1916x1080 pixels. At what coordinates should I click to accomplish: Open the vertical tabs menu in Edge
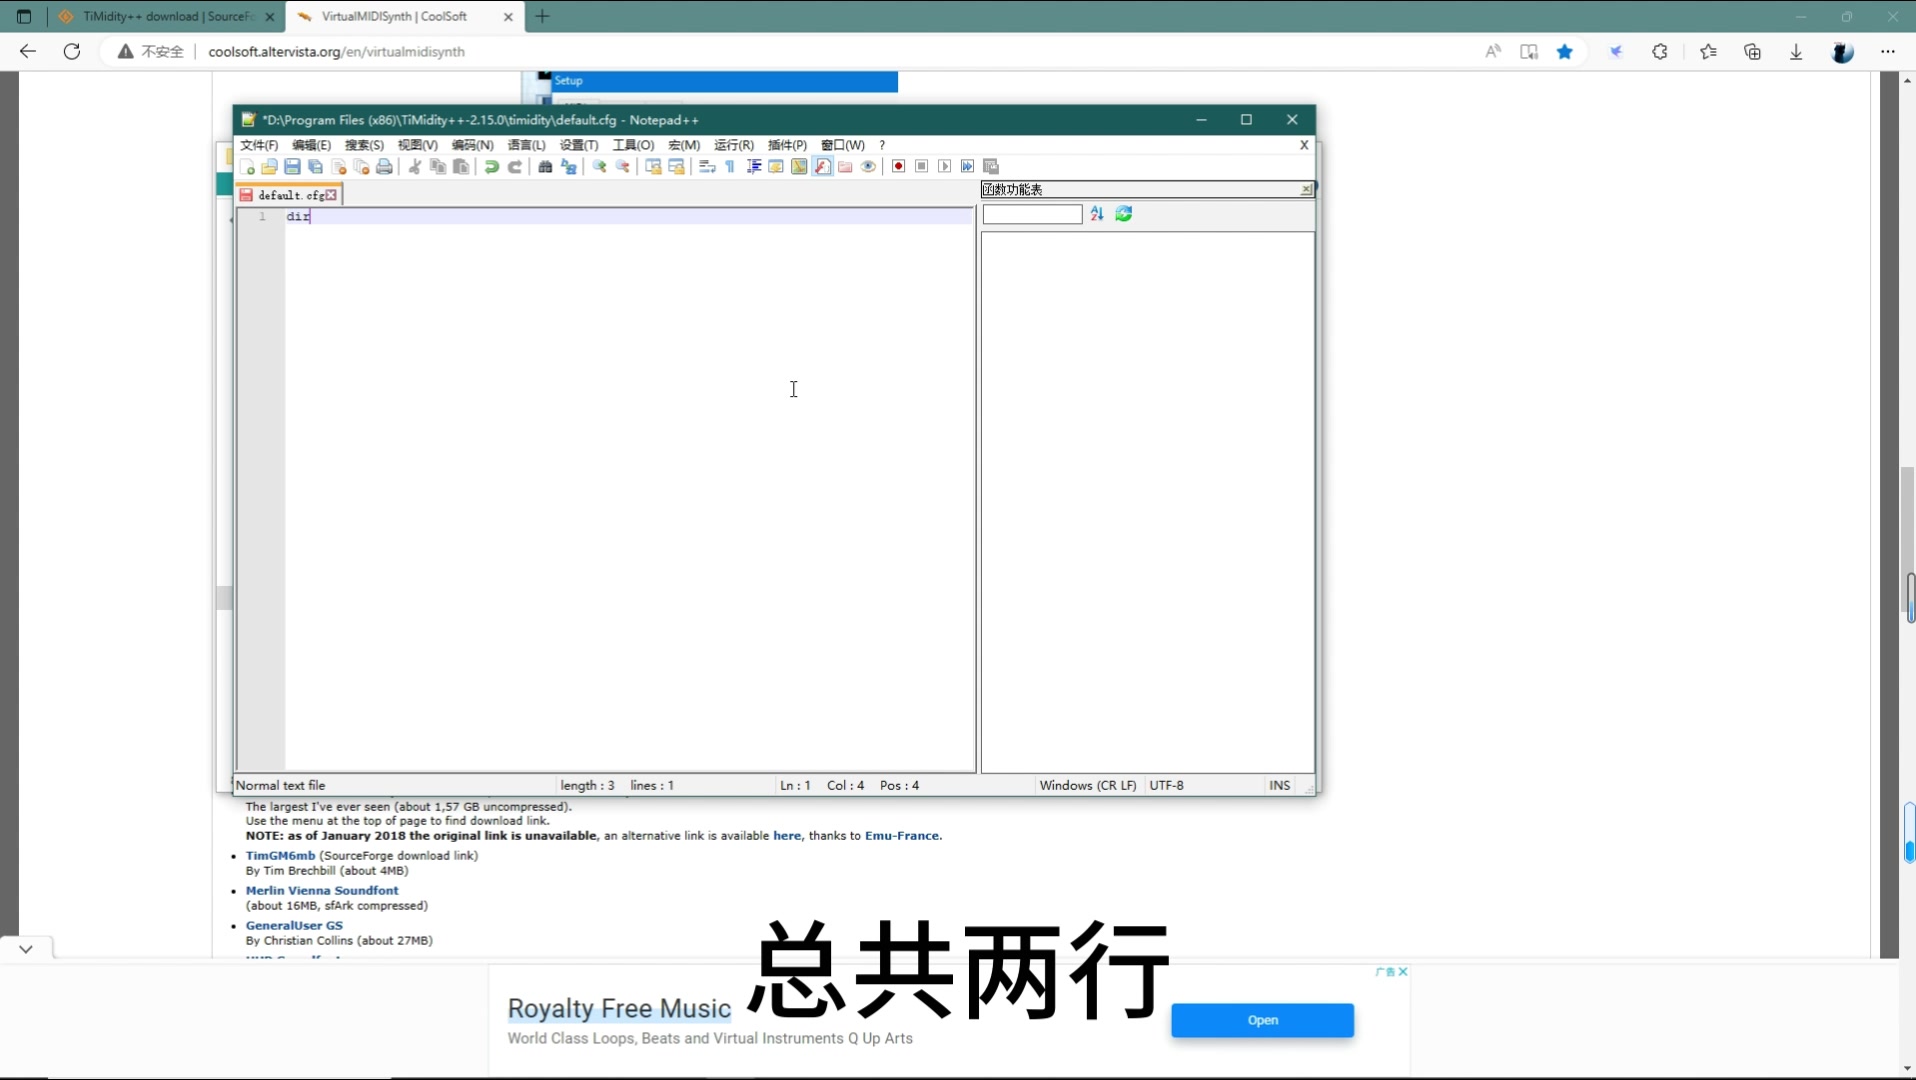coord(24,16)
